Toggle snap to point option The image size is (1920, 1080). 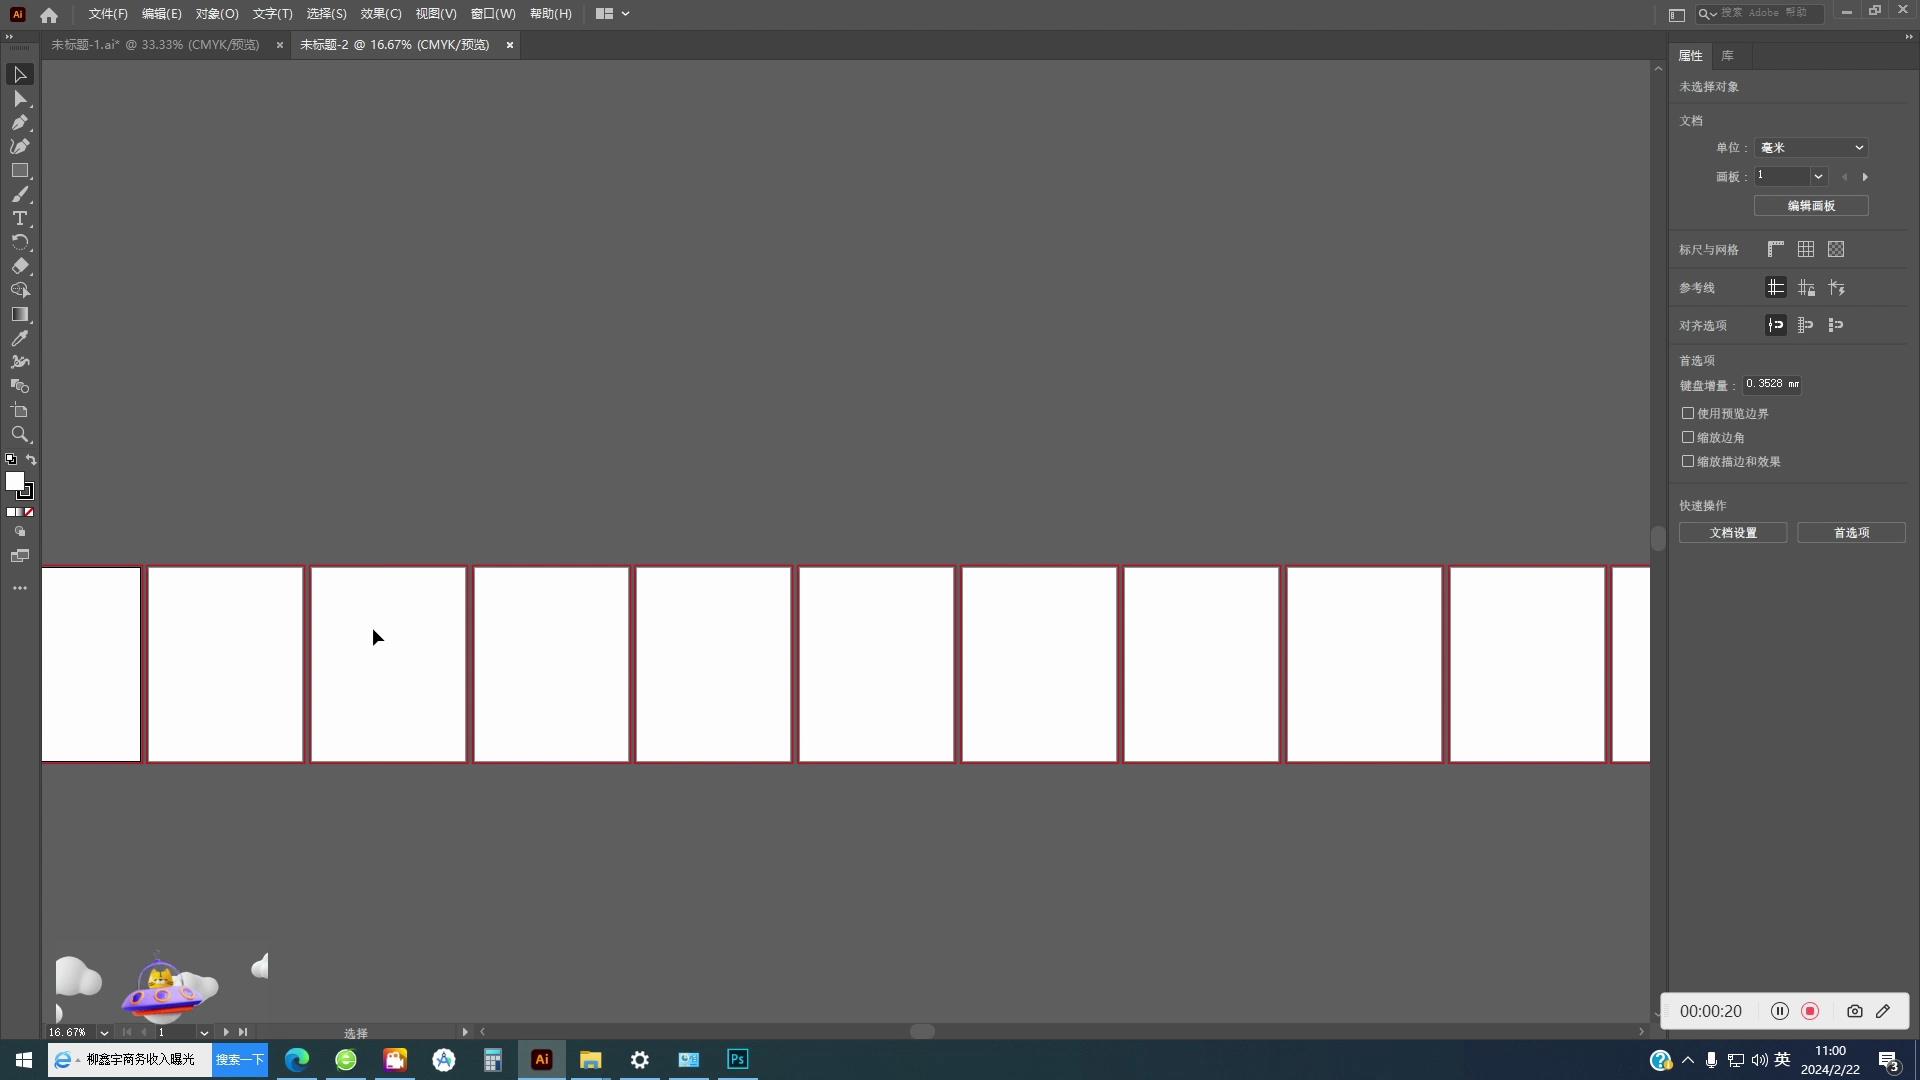1776,326
